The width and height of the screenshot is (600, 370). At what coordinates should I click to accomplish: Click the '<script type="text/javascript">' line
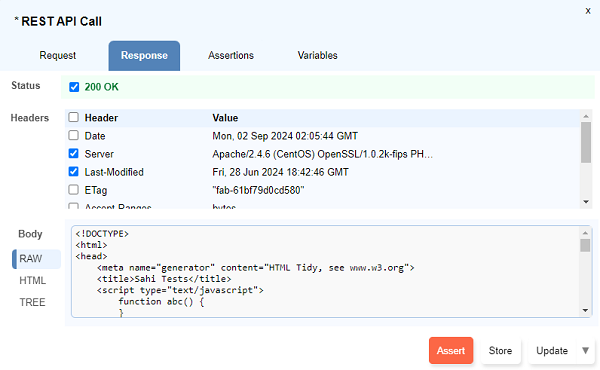180,290
